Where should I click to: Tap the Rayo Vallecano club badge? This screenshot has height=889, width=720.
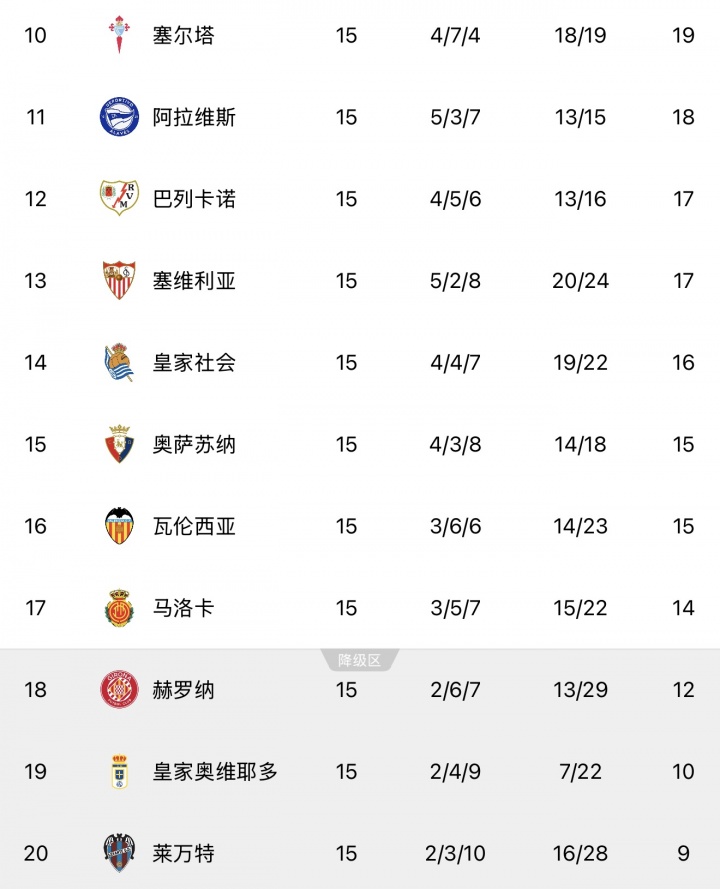[119, 199]
